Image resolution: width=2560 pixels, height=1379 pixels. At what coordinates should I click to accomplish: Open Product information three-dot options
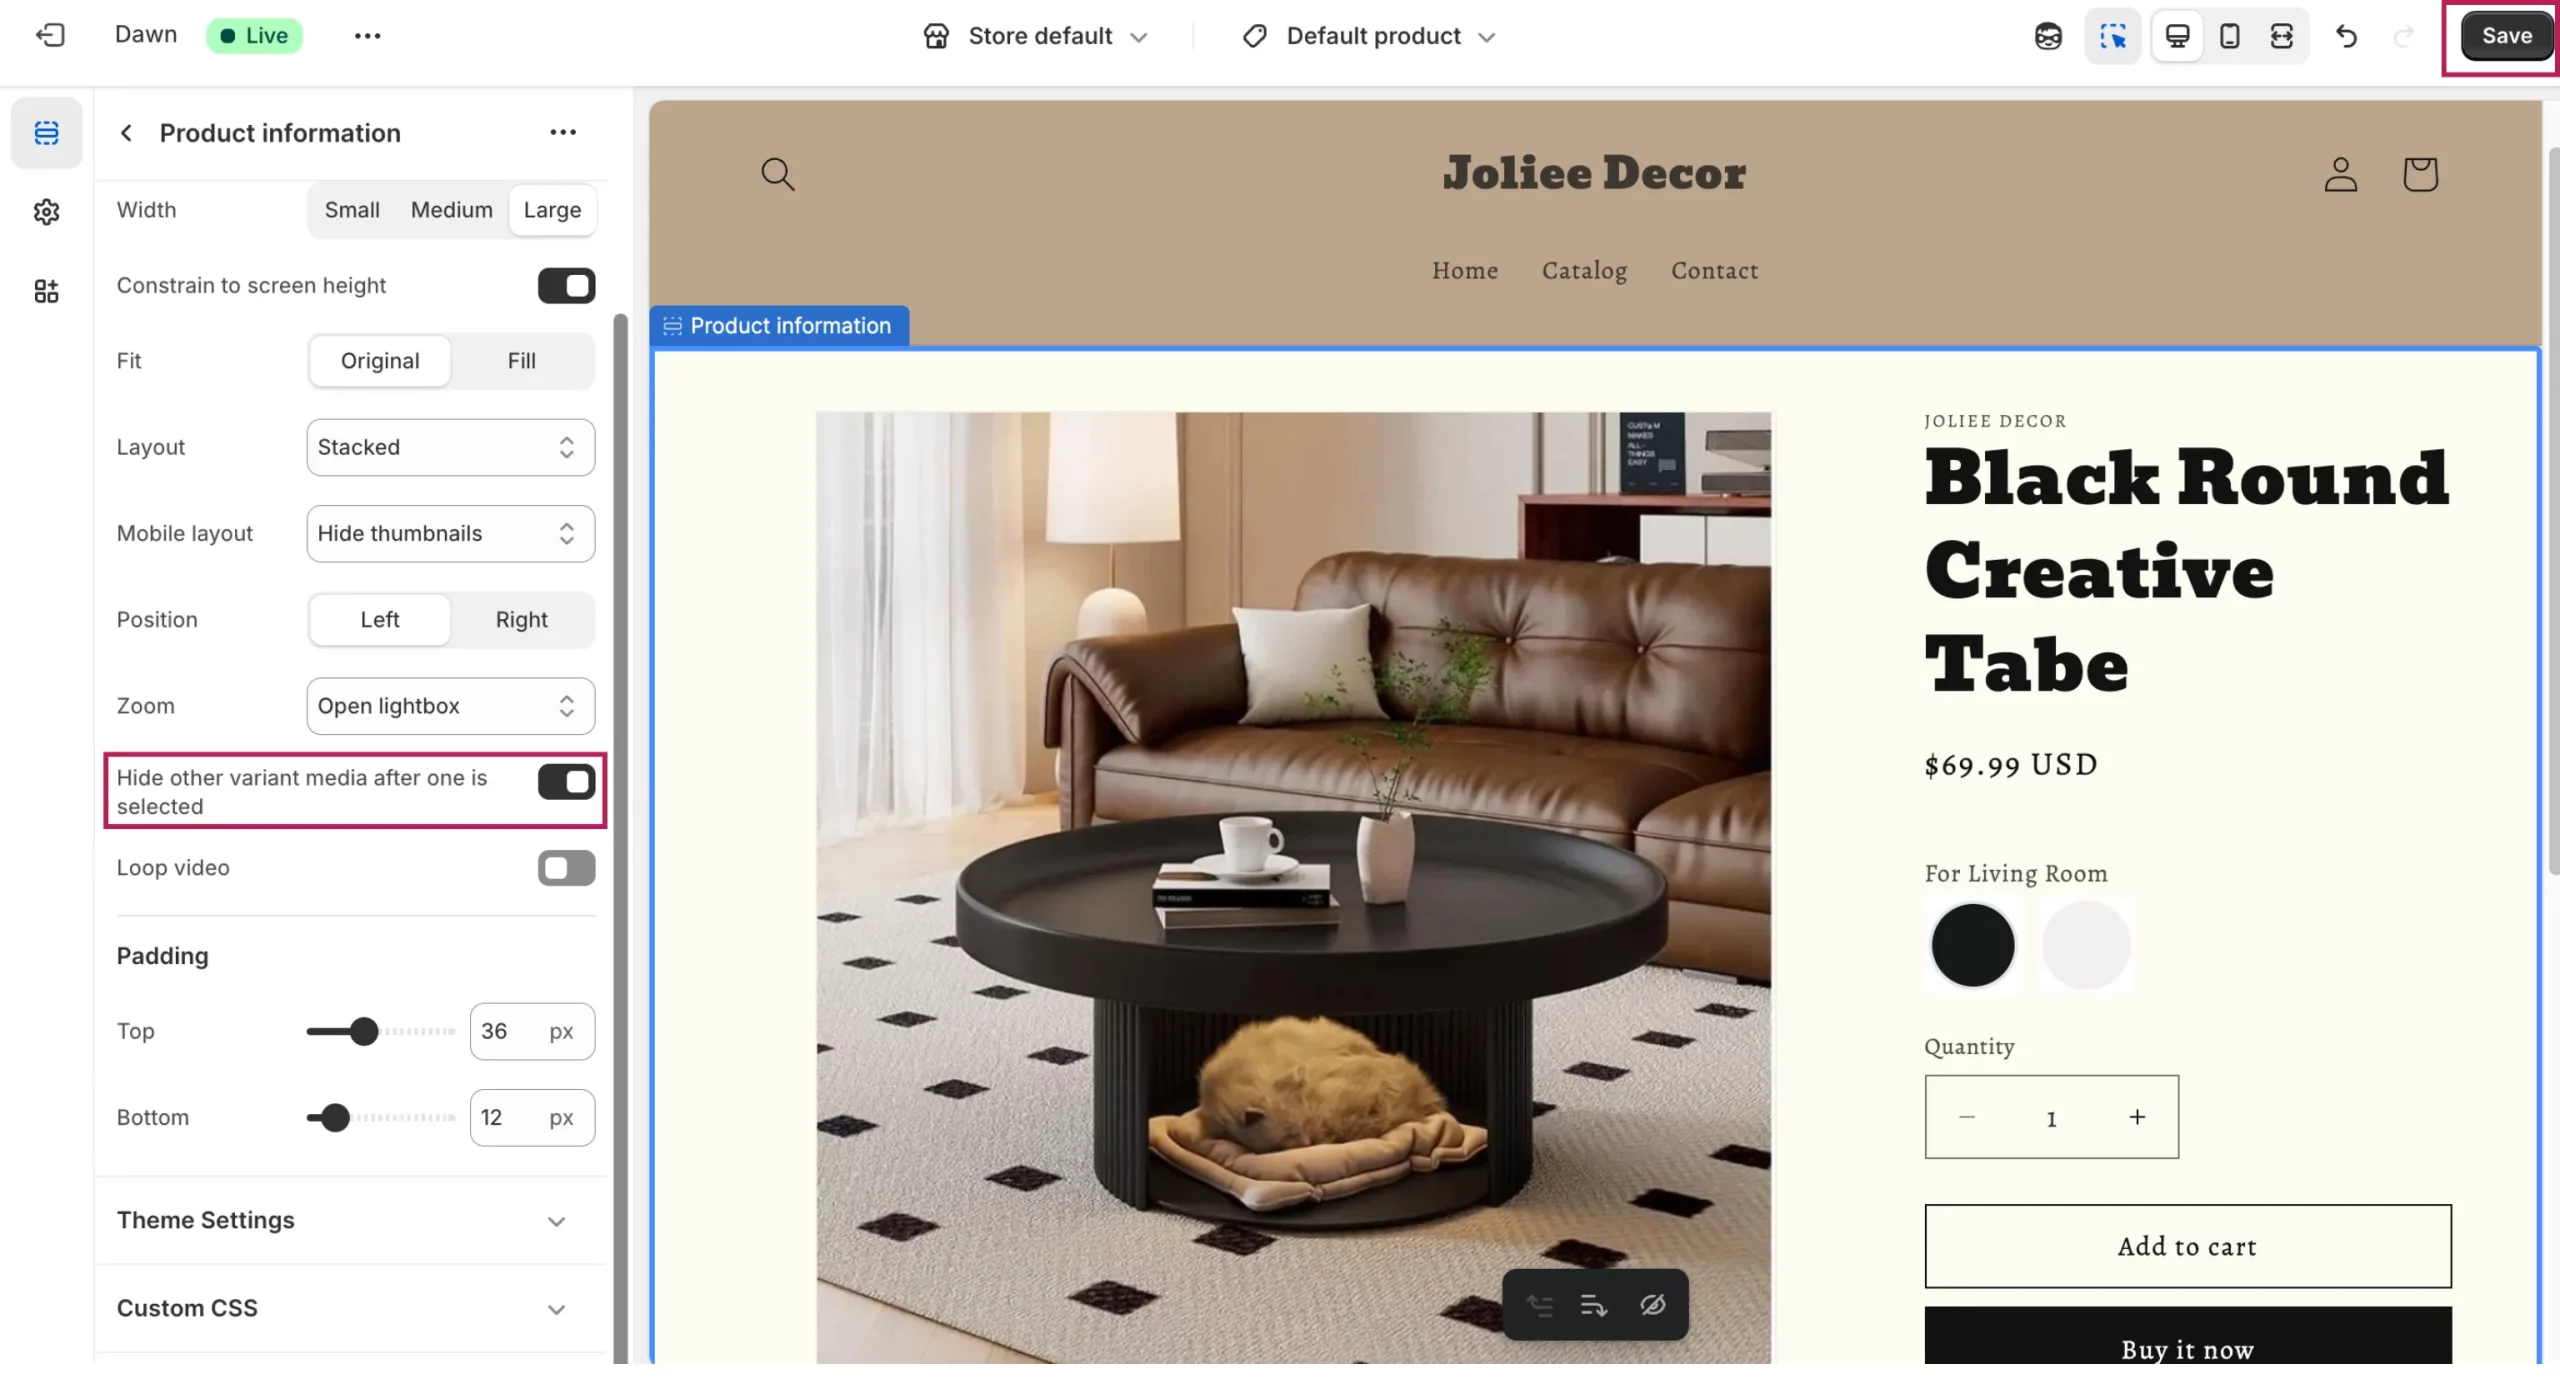563,132
